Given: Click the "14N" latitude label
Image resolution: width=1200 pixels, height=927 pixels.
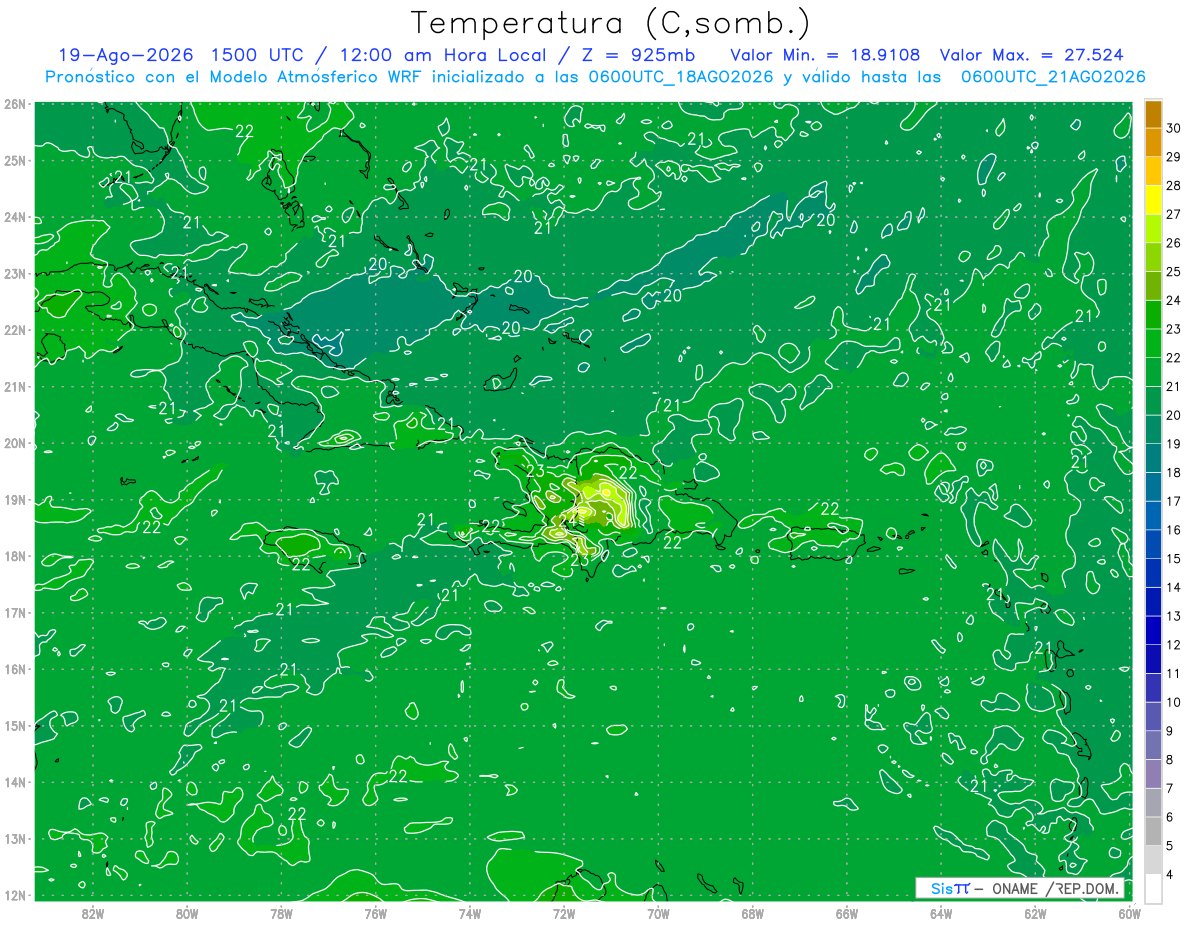Looking at the screenshot, I should point(15,782).
